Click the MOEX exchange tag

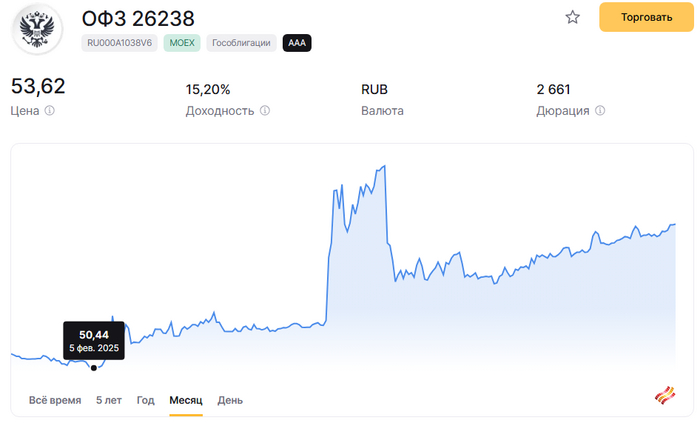pos(182,43)
